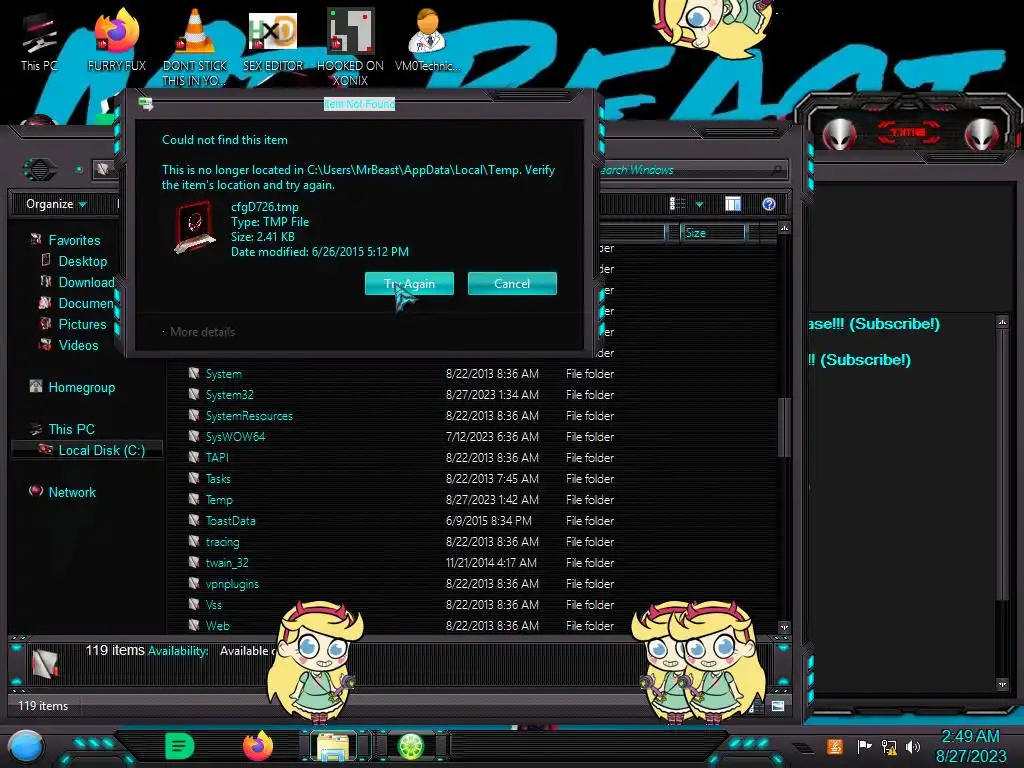
Task: Open the FURRY FUX Firefox desktop shortcut
Action: click(116, 41)
